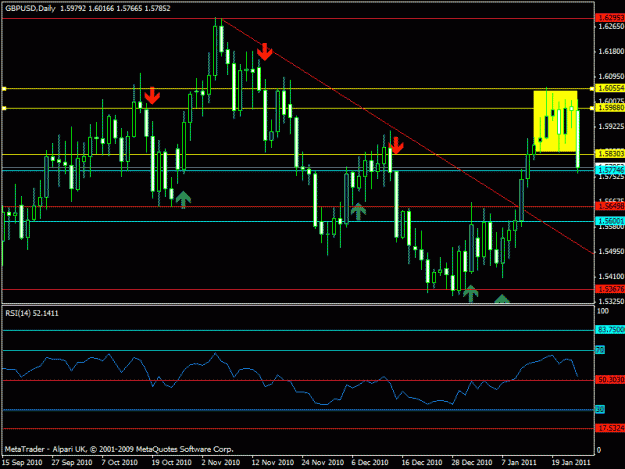This screenshot has width=625, height=469.
Task: Select the descending red trendline
Action: (x=407, y=135)
